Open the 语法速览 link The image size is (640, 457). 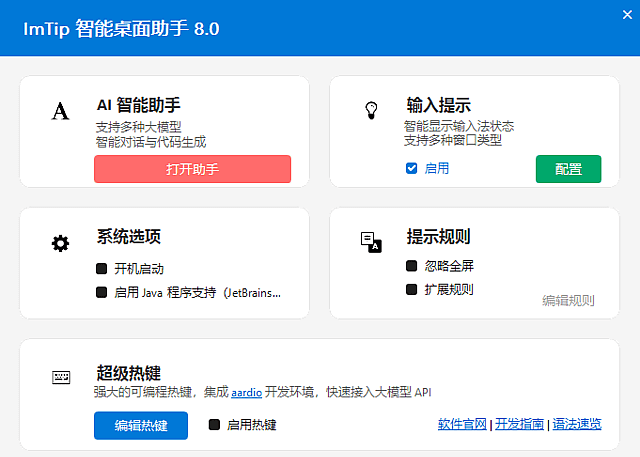click(x=577, y=424)
